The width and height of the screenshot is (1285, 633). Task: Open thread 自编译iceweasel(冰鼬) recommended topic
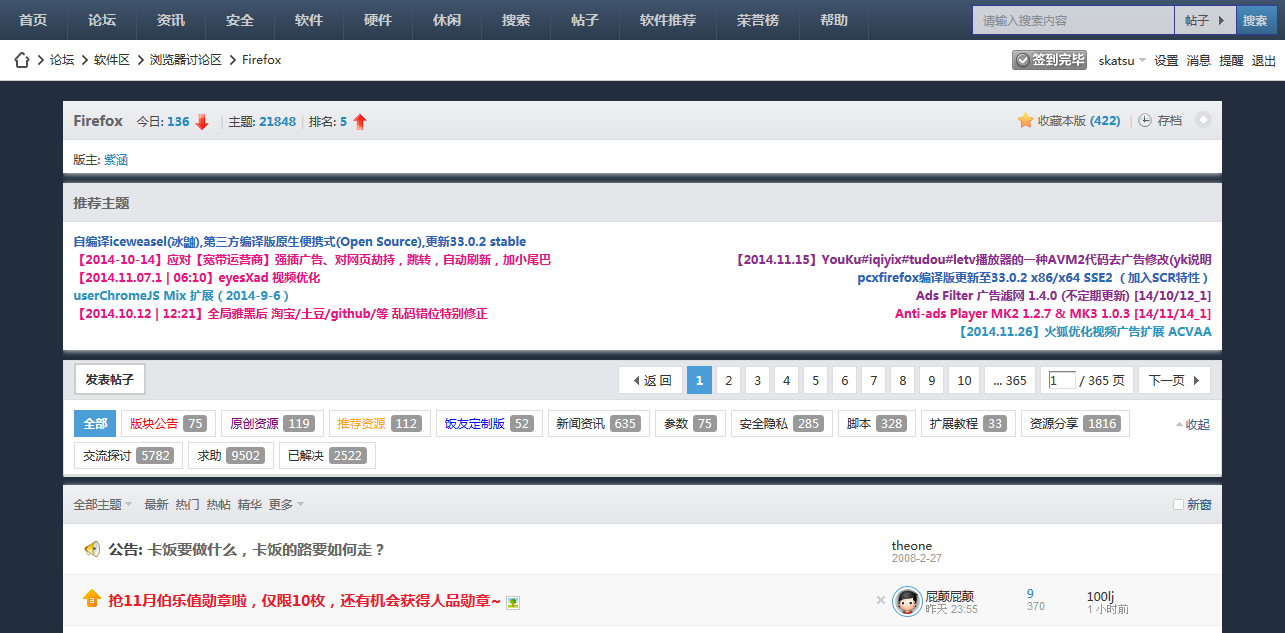pos(300,242)
